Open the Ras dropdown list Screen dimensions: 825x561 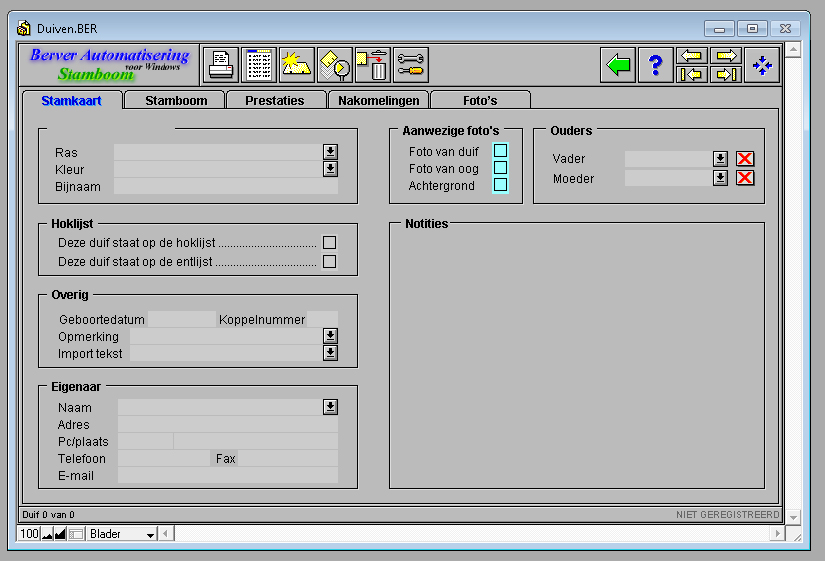330,152
